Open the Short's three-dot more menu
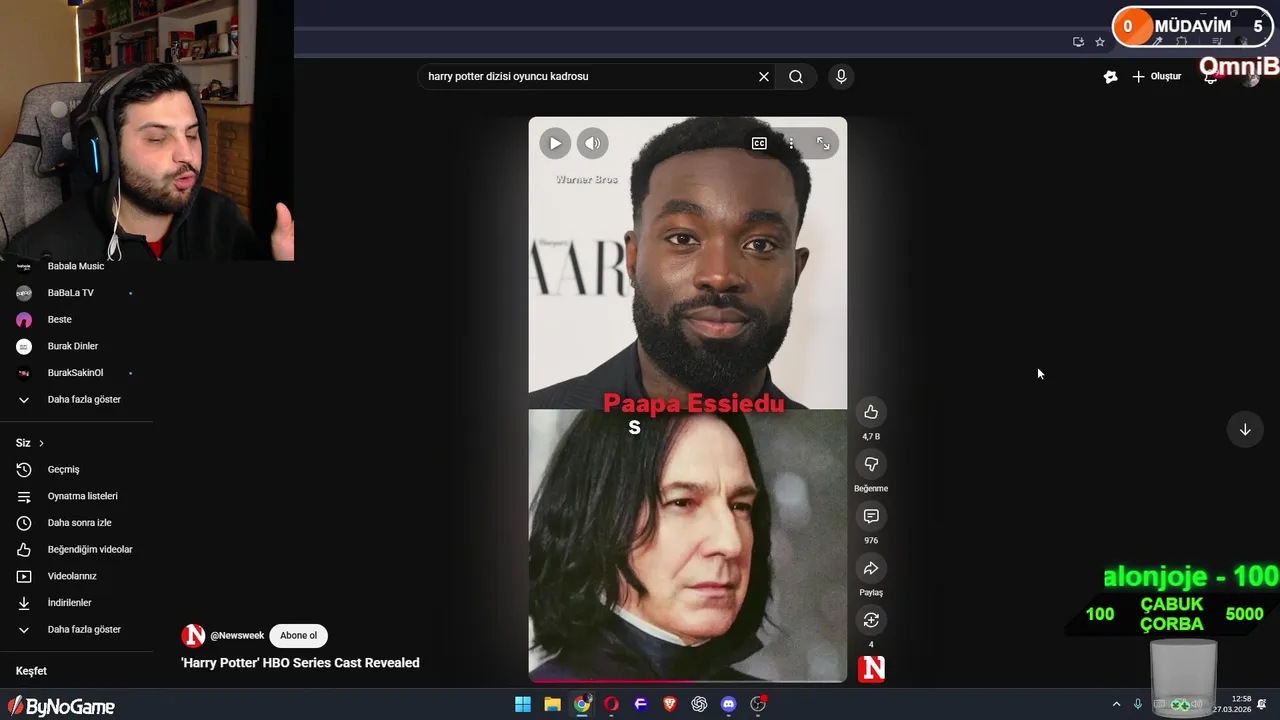 point(791,143)
